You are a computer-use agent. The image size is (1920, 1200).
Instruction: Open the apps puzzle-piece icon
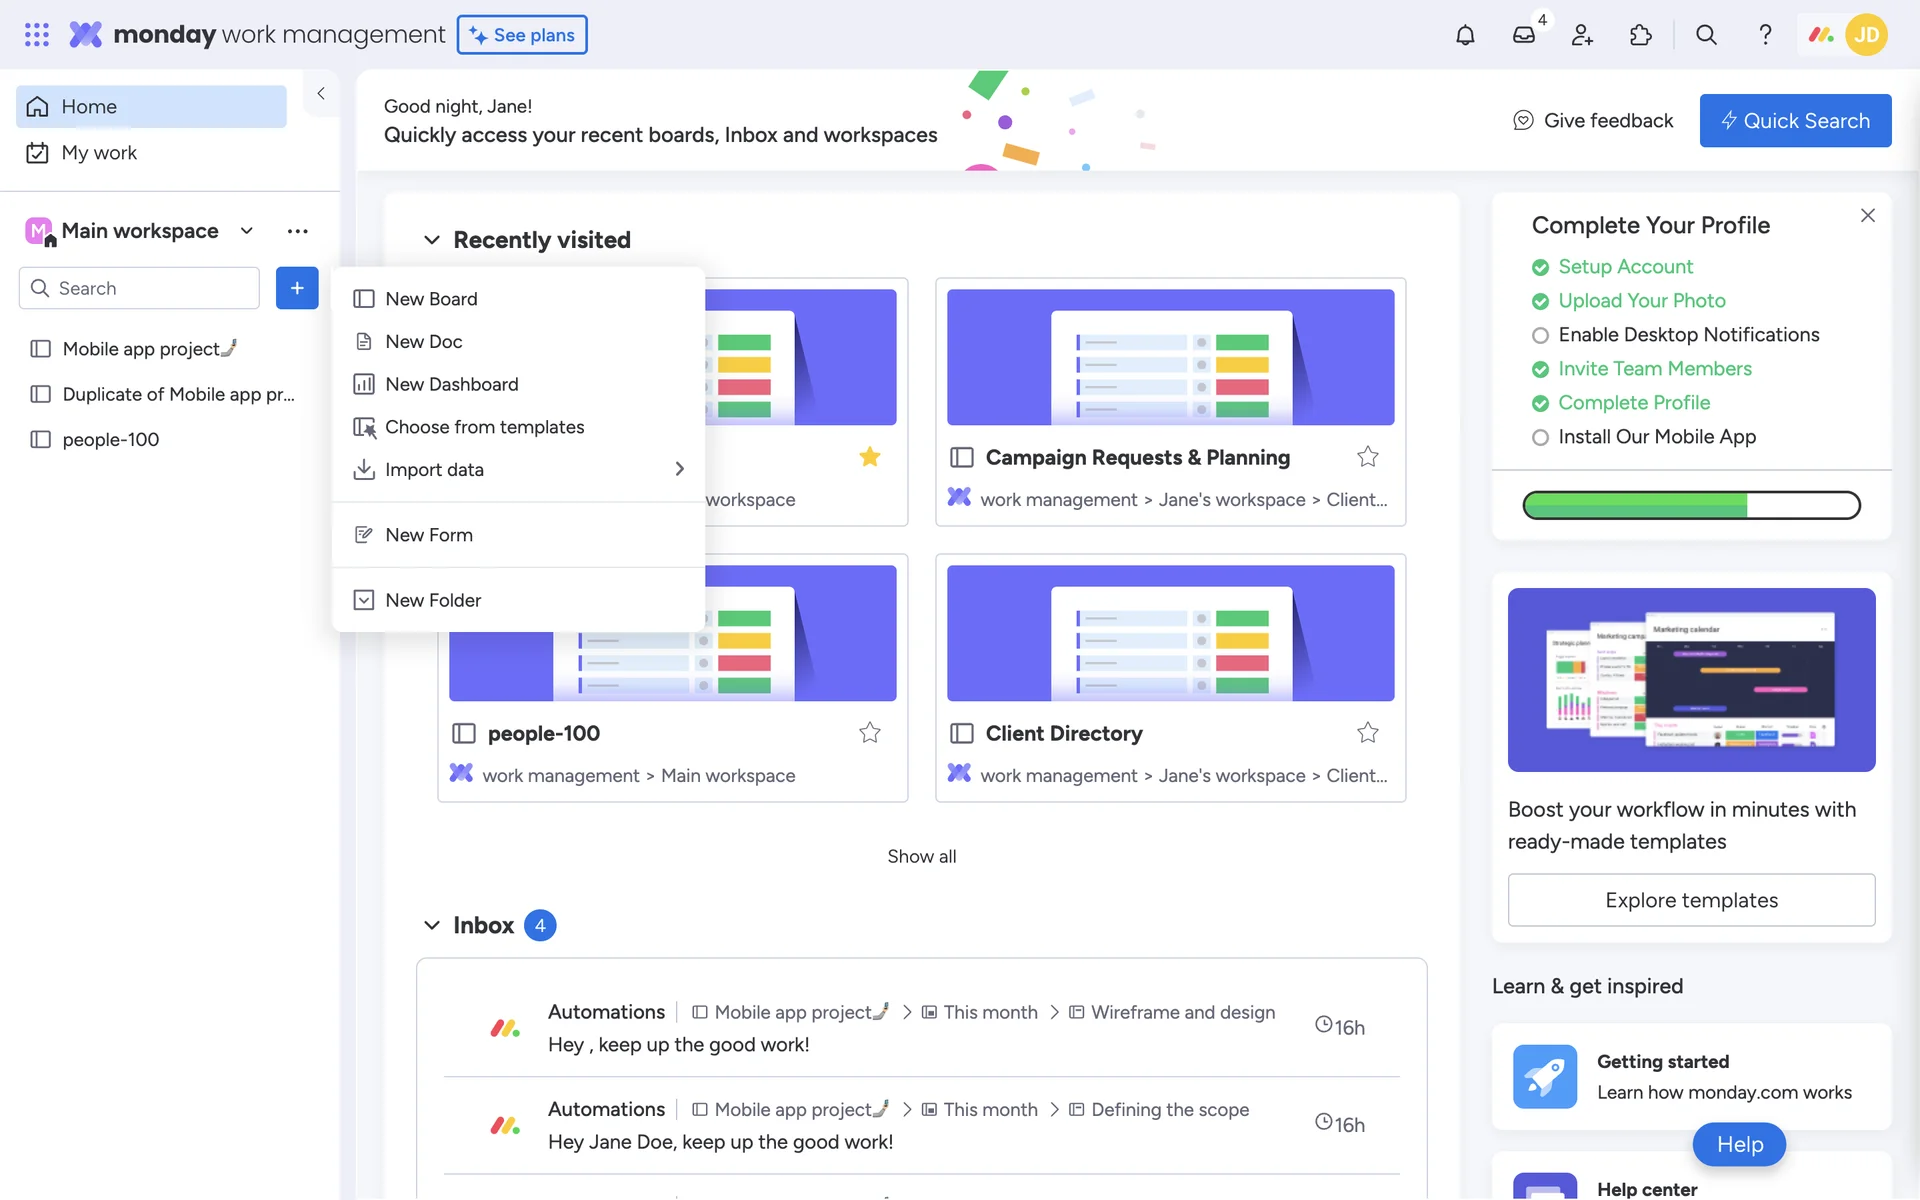point(1640,35)
